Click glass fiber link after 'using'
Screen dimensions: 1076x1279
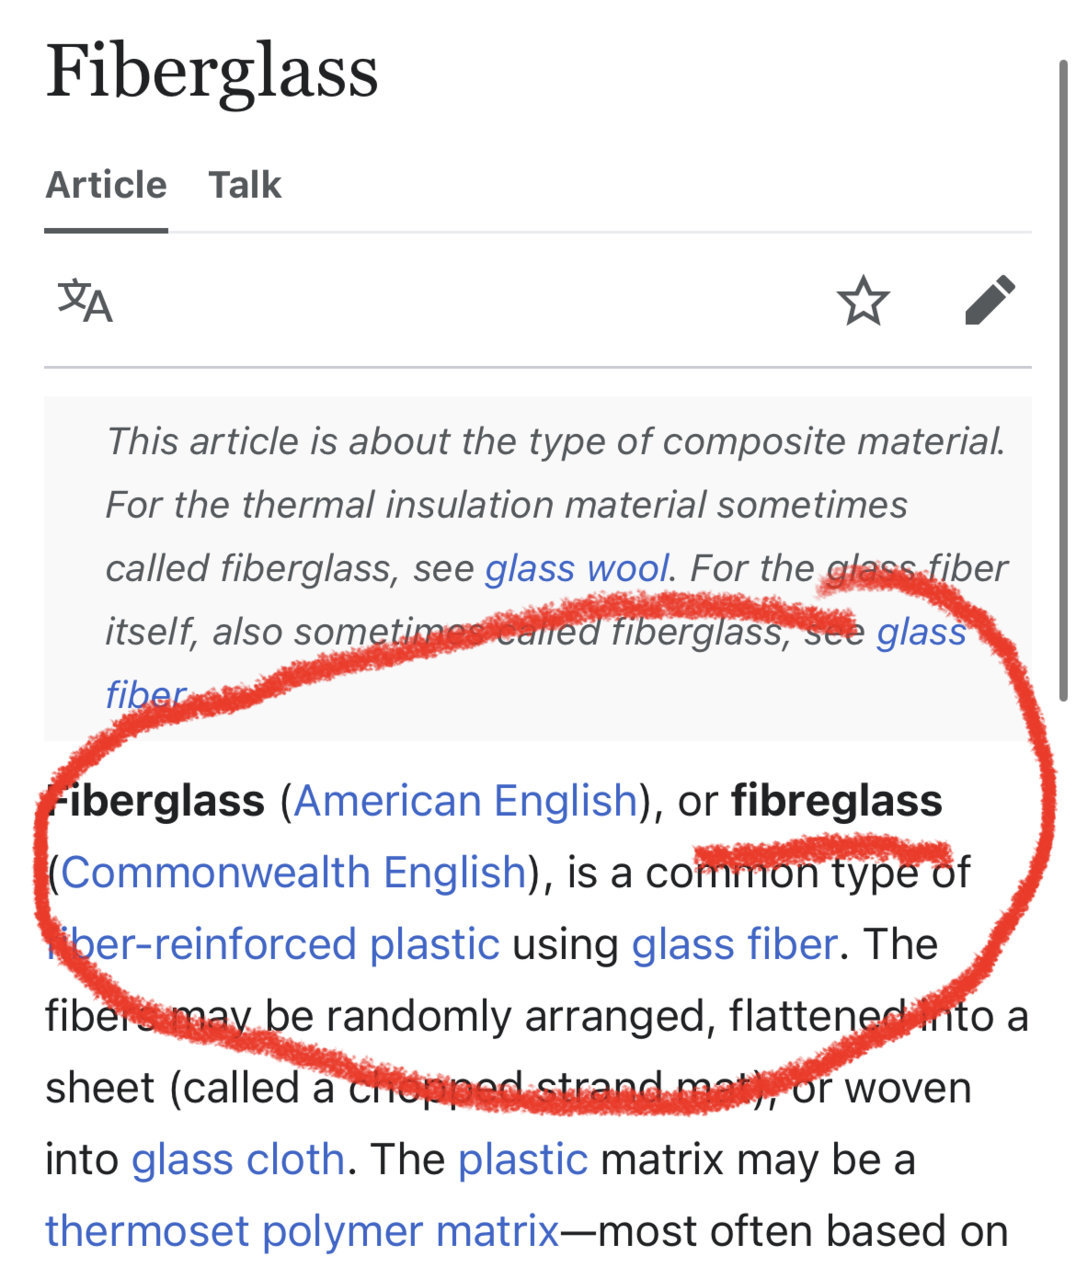point(735,944)
